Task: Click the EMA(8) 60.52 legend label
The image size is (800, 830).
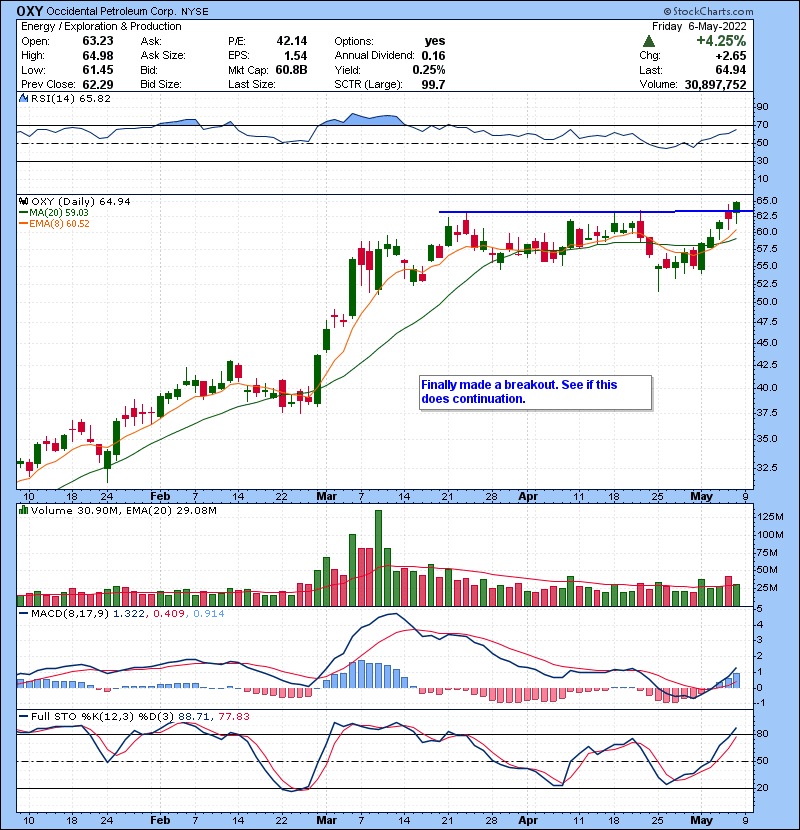Action: click(x=59, y=224)
